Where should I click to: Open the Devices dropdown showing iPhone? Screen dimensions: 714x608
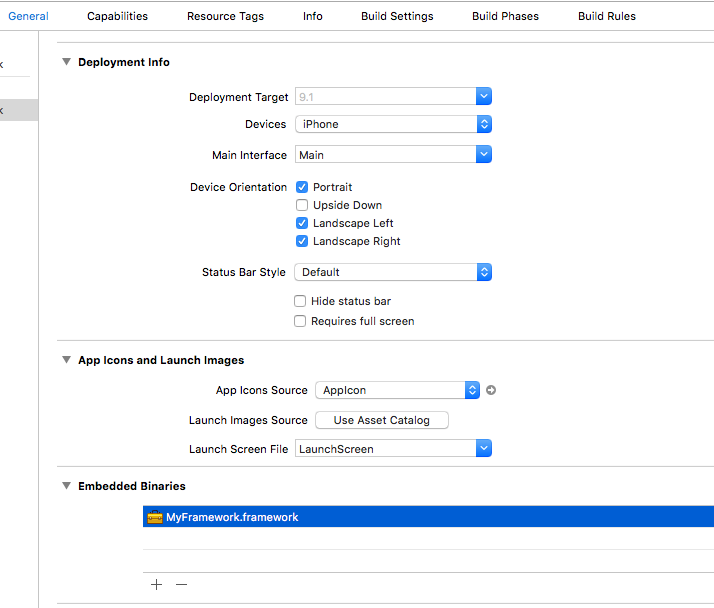[x=392, y=124]
